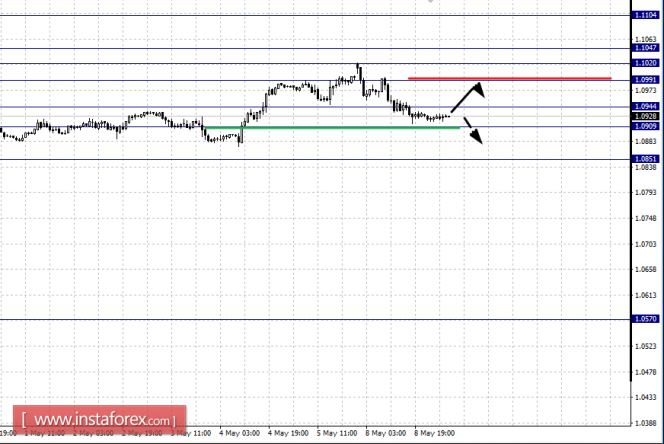Click the green horizontal support line
This screenshot has width=664, height=444.
[x=332, y=128]
